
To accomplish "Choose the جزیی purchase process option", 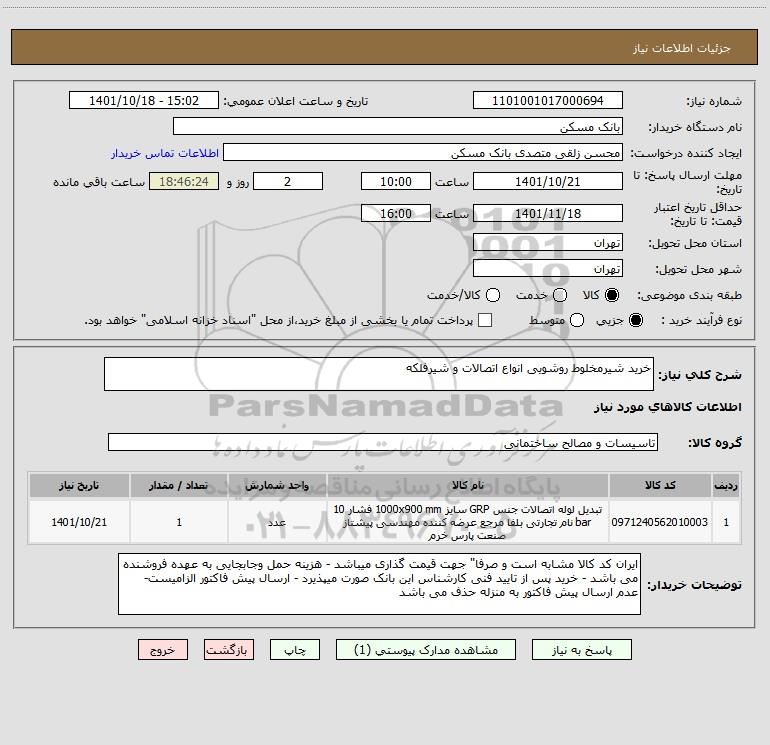I will [x=635, y=320].
